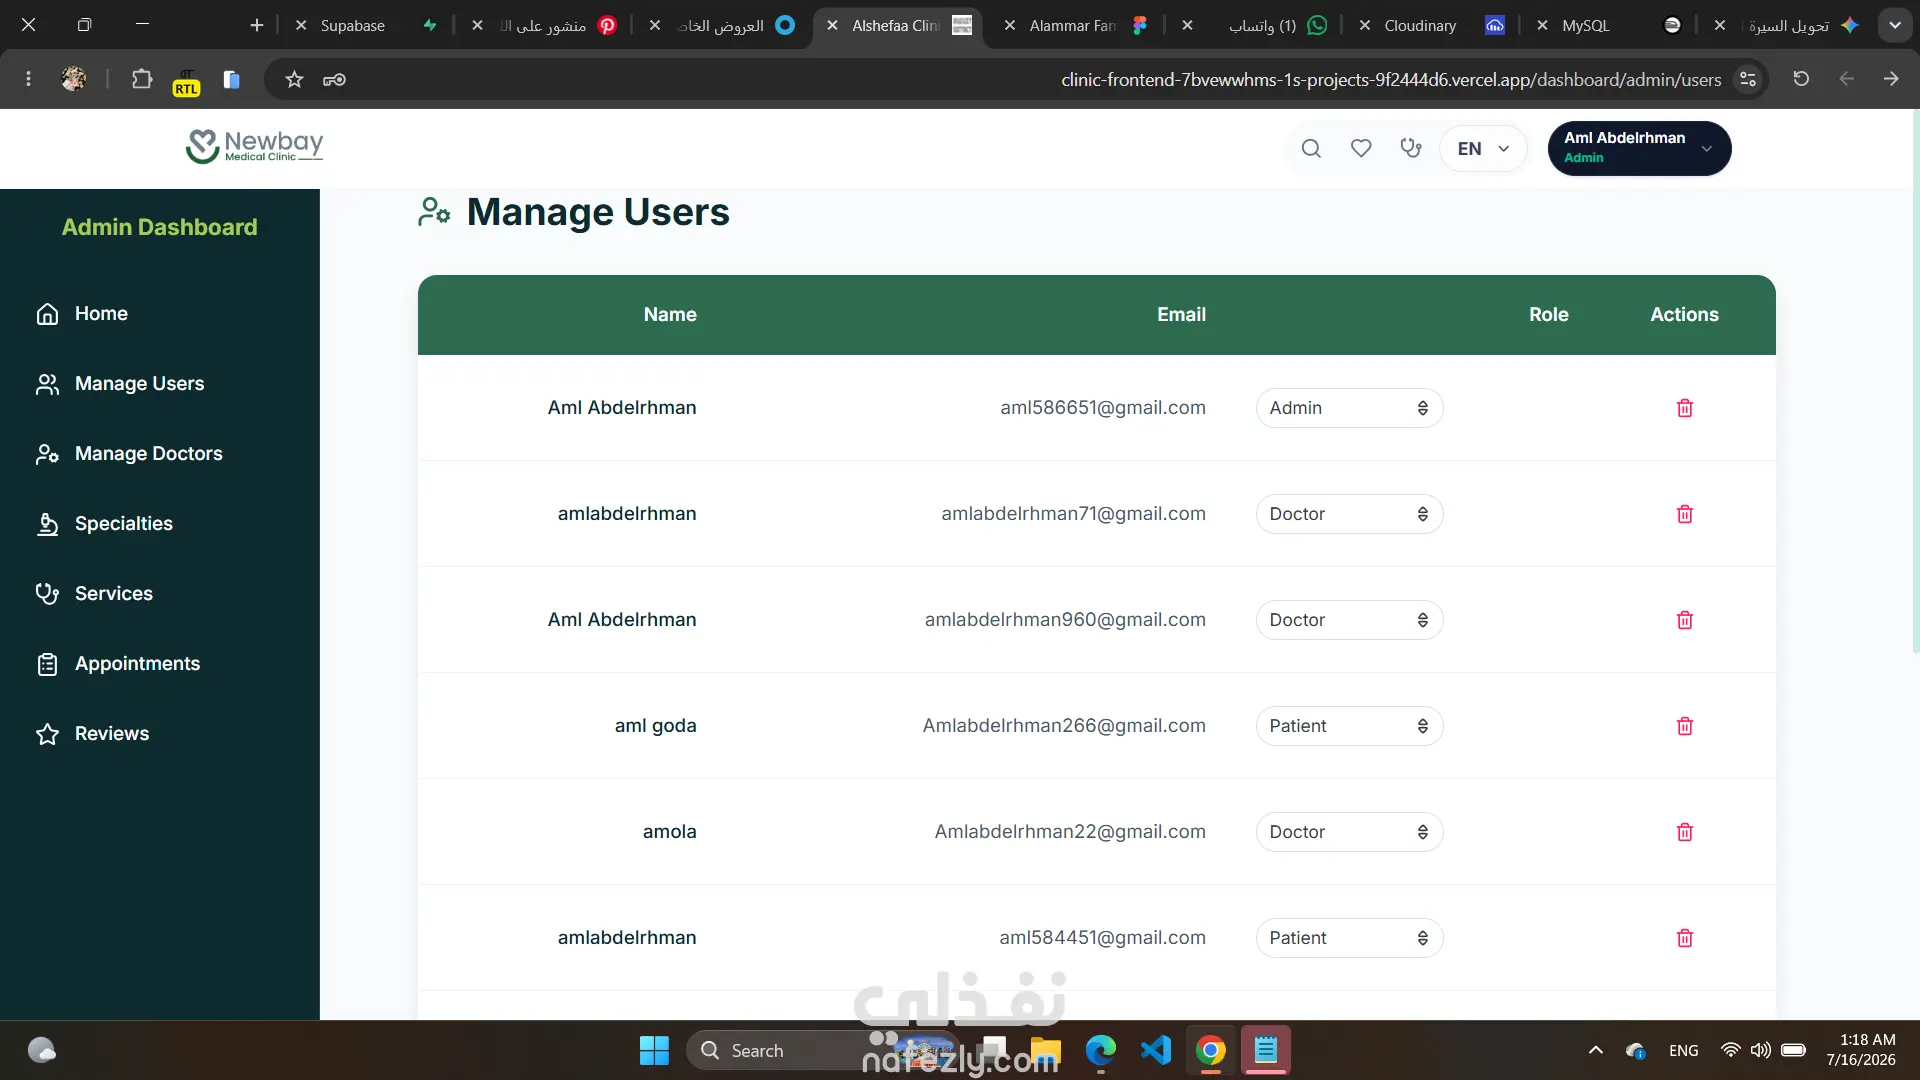Change role dropdown for aml584451@gmail.com

click(x=1349, y=938)
